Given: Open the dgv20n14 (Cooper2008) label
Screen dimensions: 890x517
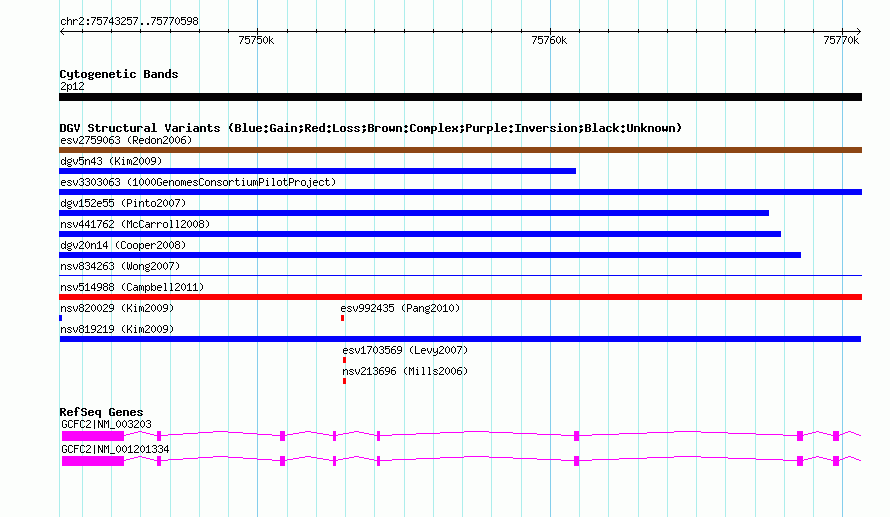Looking at the screenshot, I should click(x=123, y=245).
